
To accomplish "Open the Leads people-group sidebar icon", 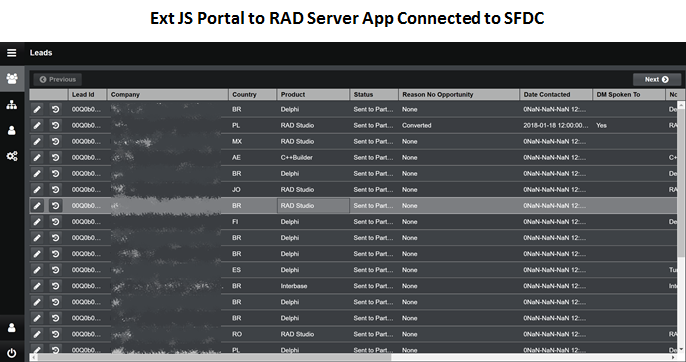I will (x=12, y=79).
